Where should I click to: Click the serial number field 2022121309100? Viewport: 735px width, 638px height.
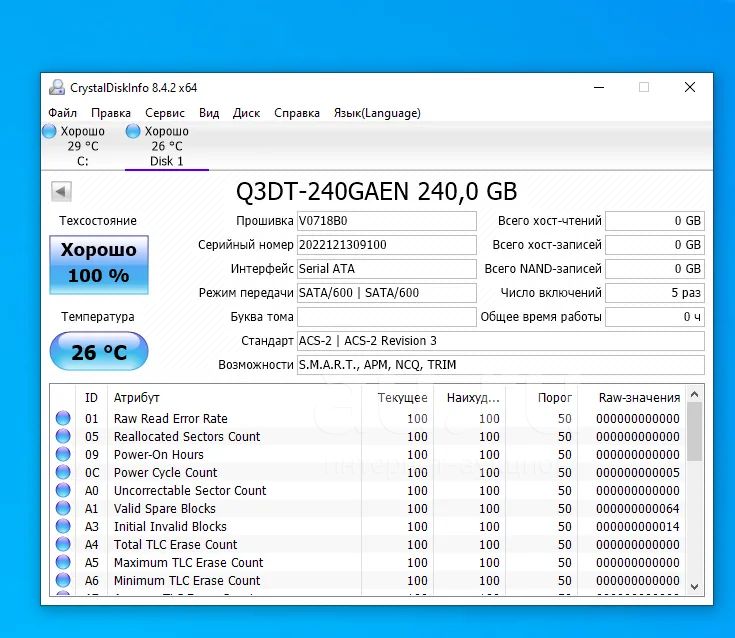[x=387, y=245]
